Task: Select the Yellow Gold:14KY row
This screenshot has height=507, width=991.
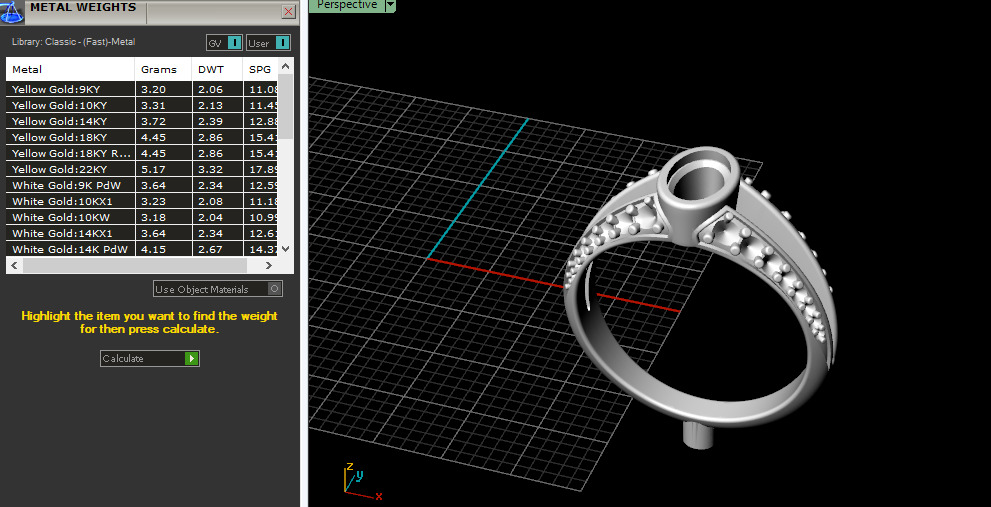Action: click(x=142, y=121)
